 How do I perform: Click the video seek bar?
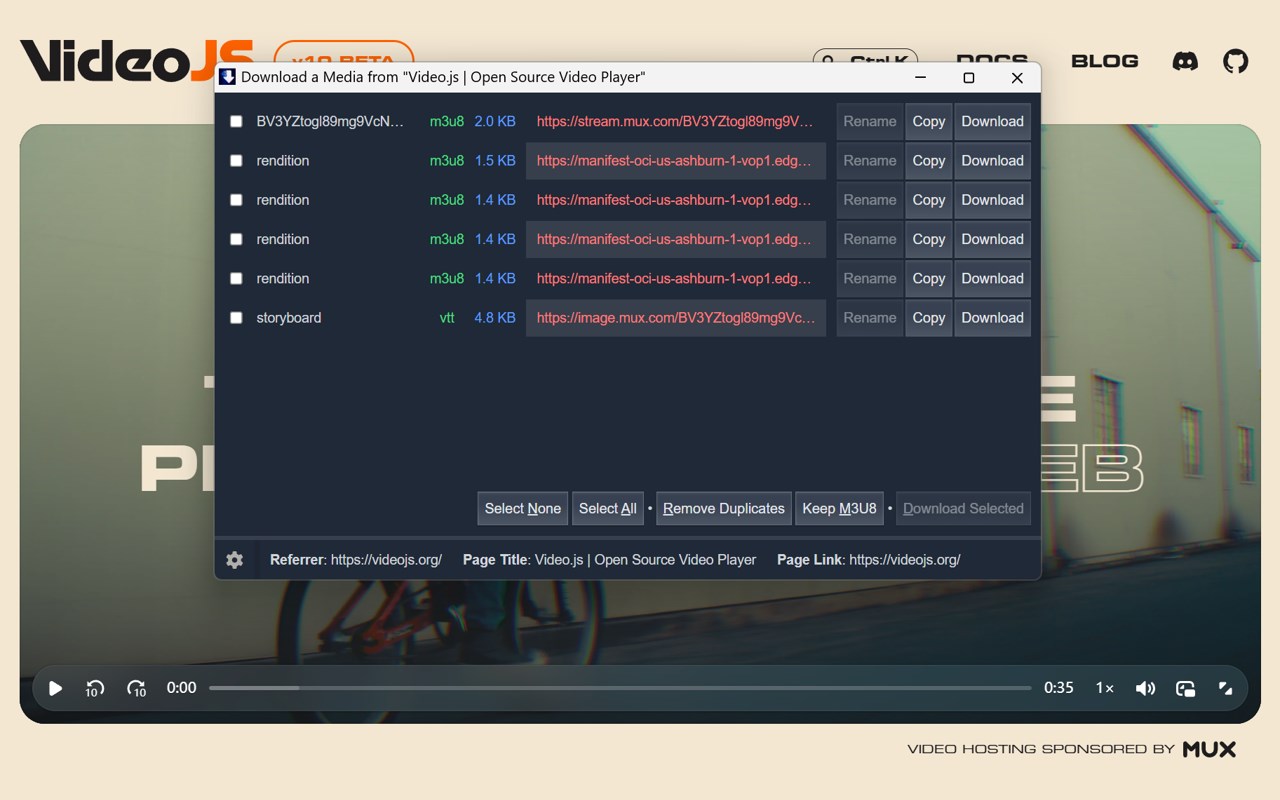(x=620, y=688)
